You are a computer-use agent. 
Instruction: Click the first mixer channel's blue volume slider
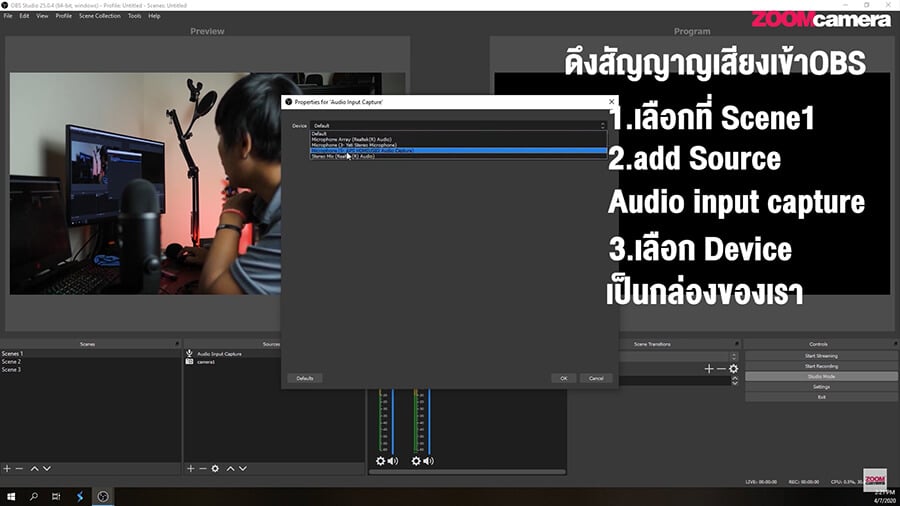[393, 422]
